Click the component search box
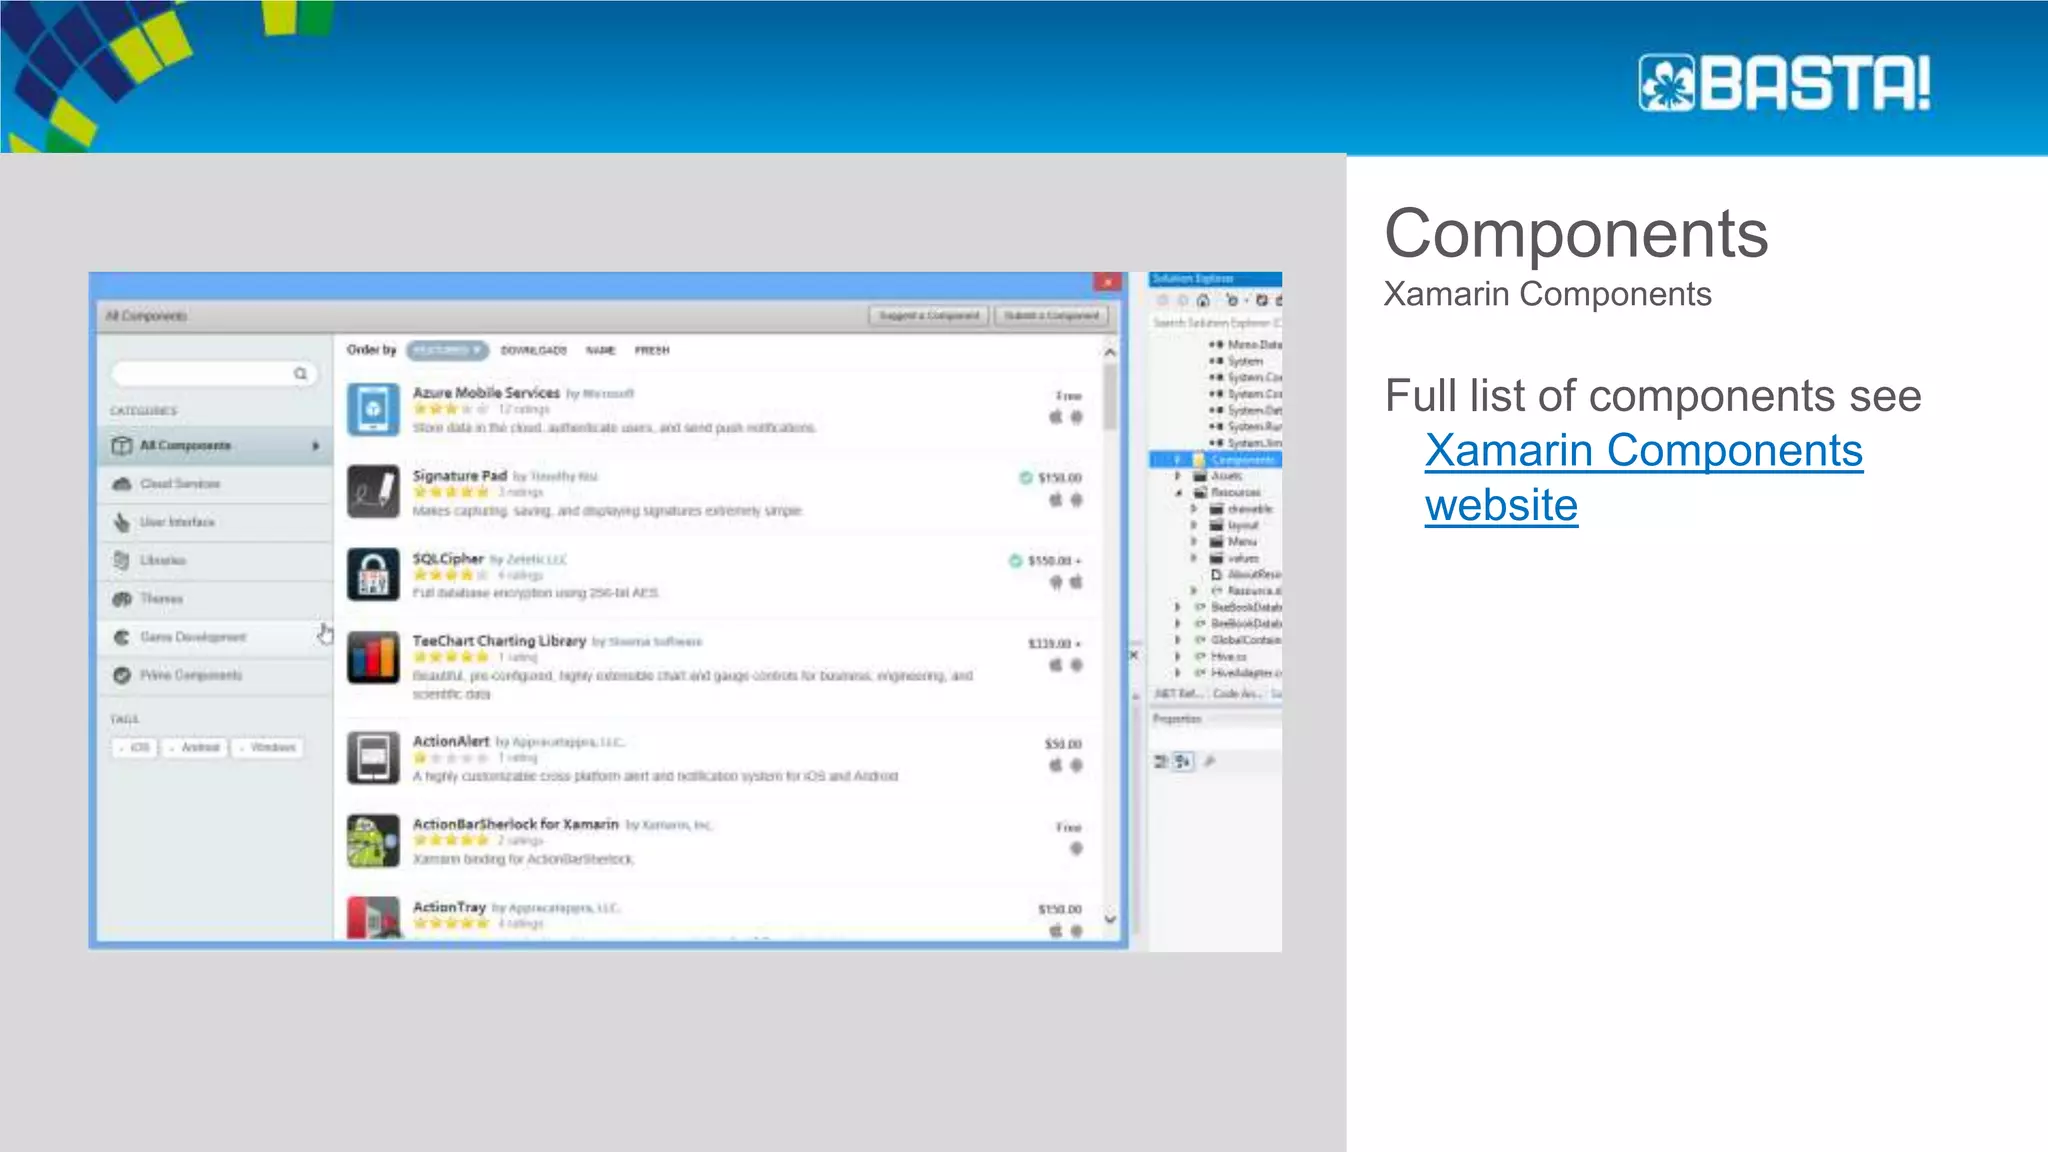Screen dimensions: 2048x1152 tap(213, 373)
